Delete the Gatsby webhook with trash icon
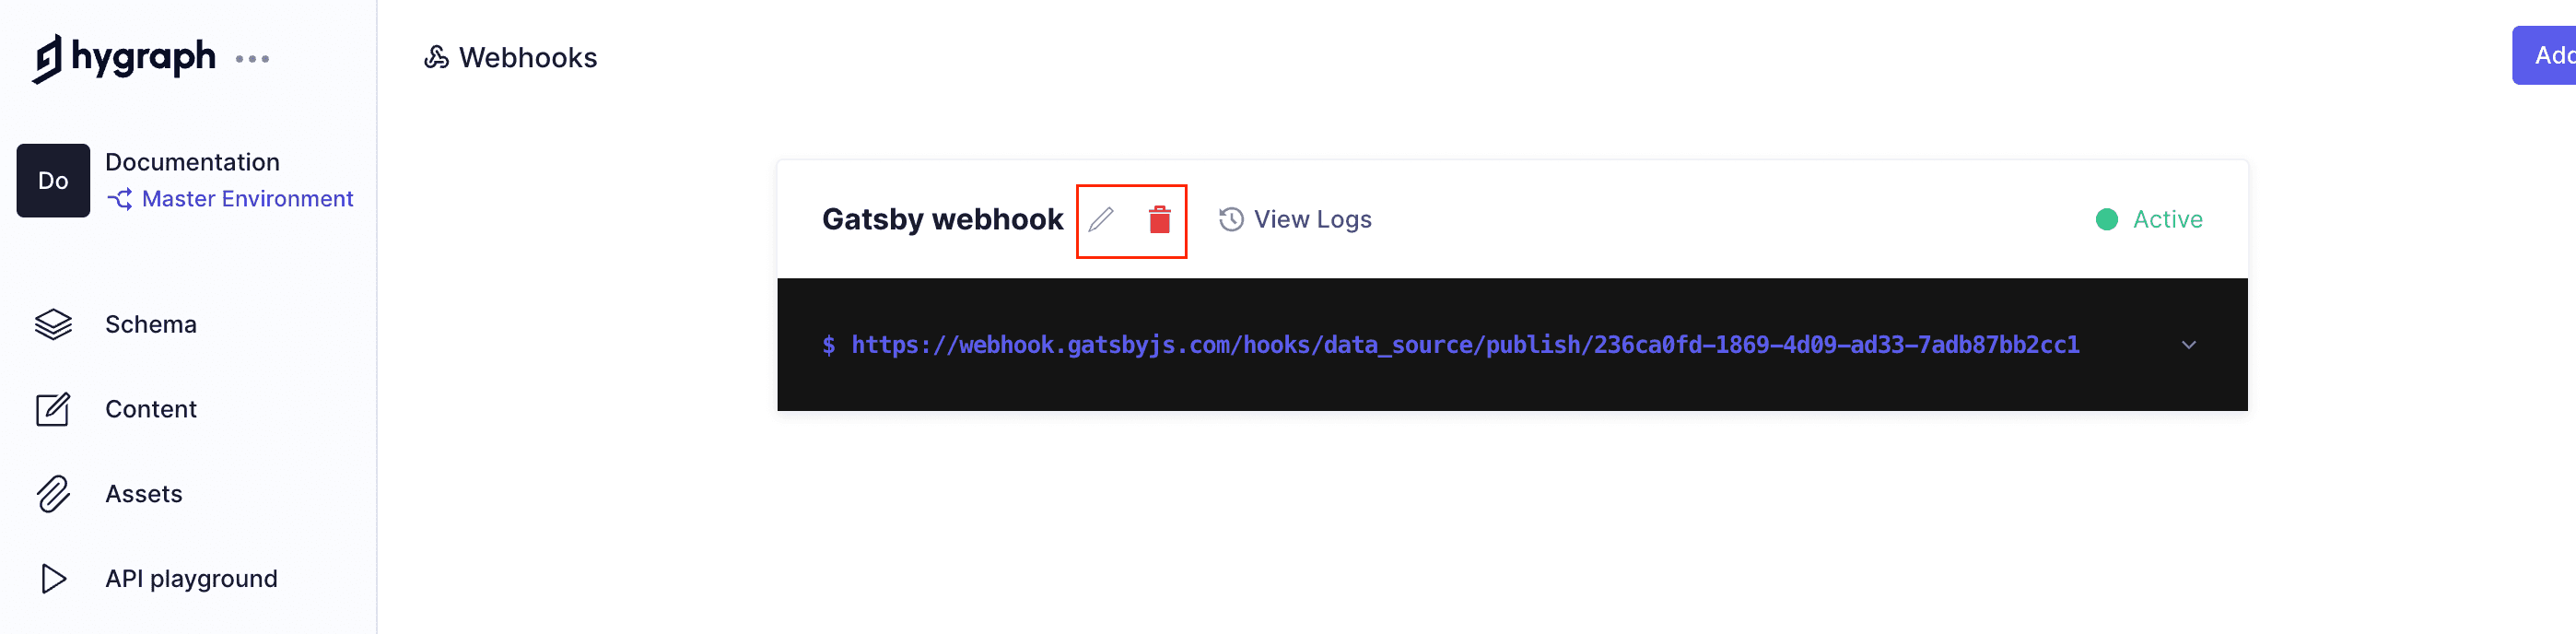This screenshot has width=2576, height=634. pos(1160,220)
